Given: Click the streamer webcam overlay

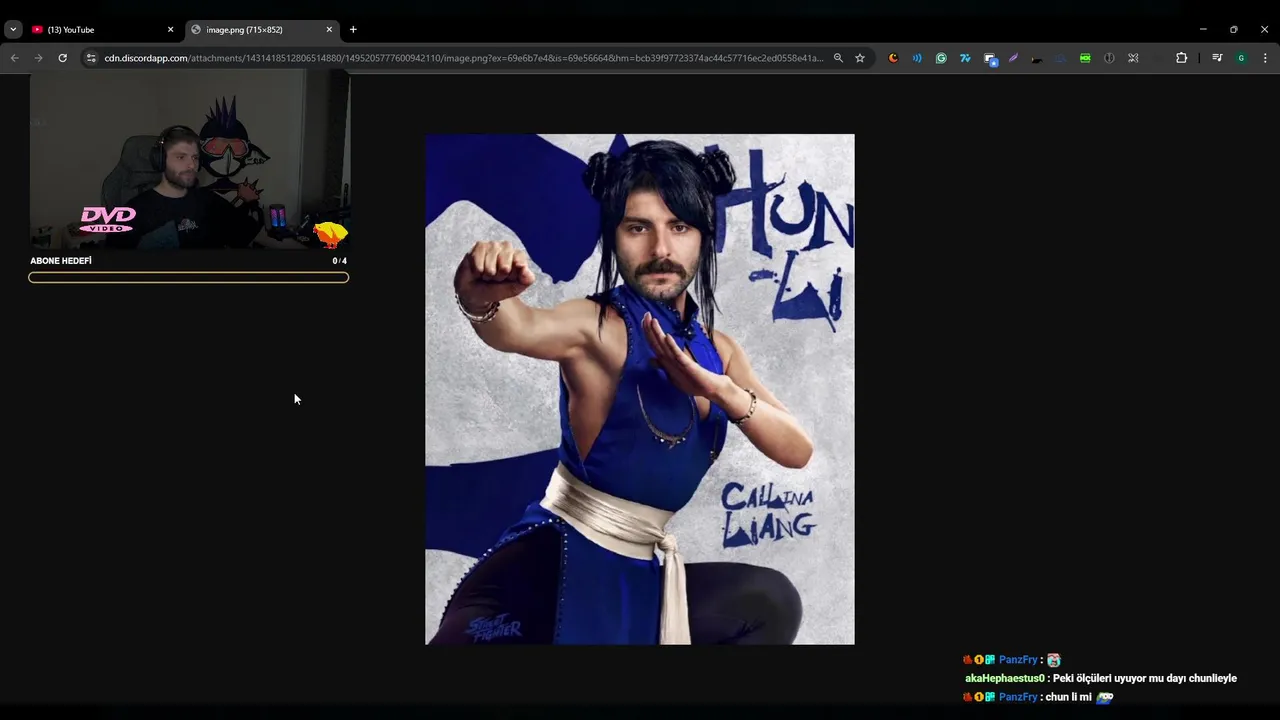Looking at the screenshot, I should [x=190, y=160].
